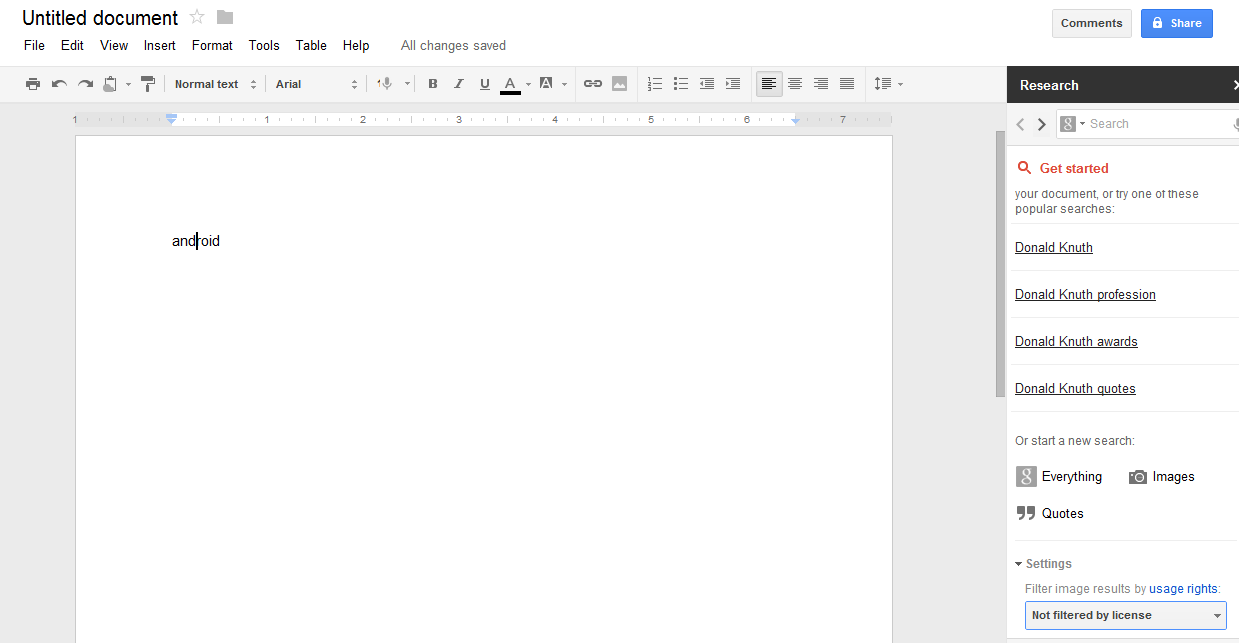The height and width of the screenshot is (643, 1239).
Task: Undo the last action
Action: [59, 84]
